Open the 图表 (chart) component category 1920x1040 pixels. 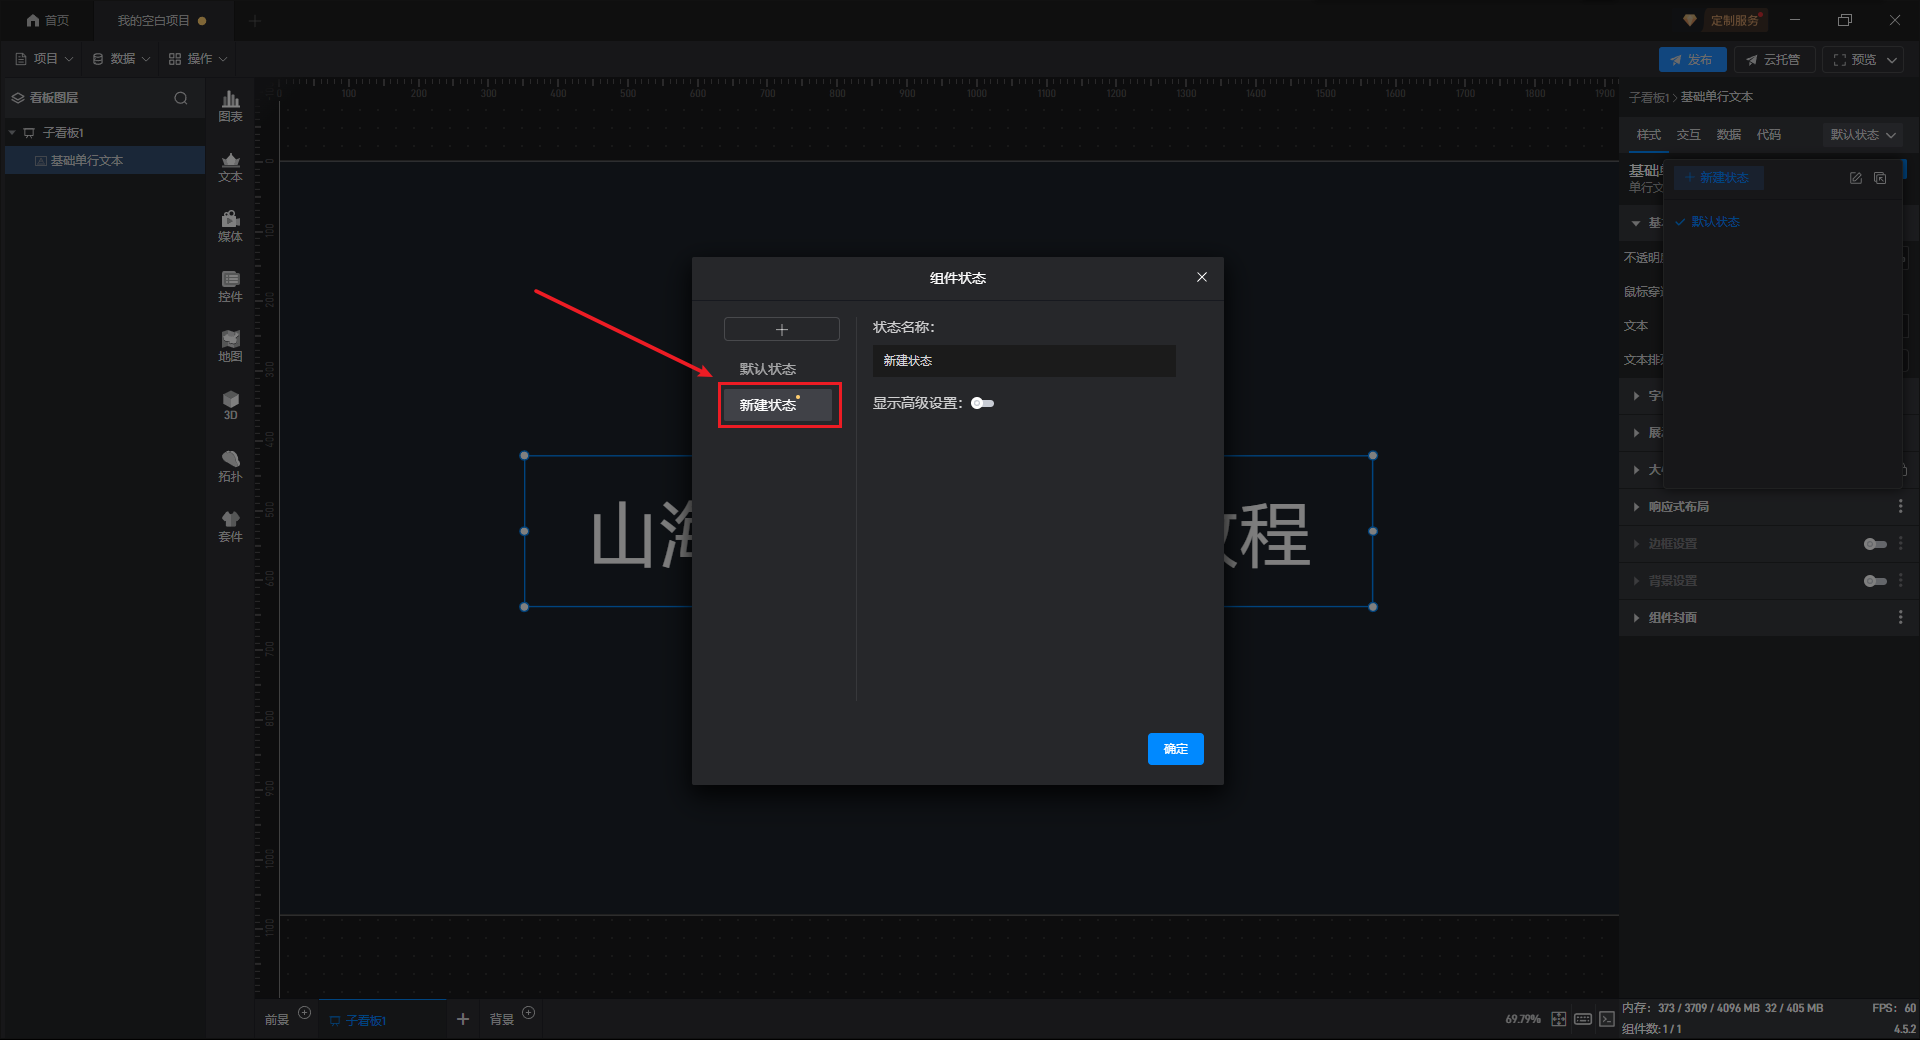[x=230, y=106]
